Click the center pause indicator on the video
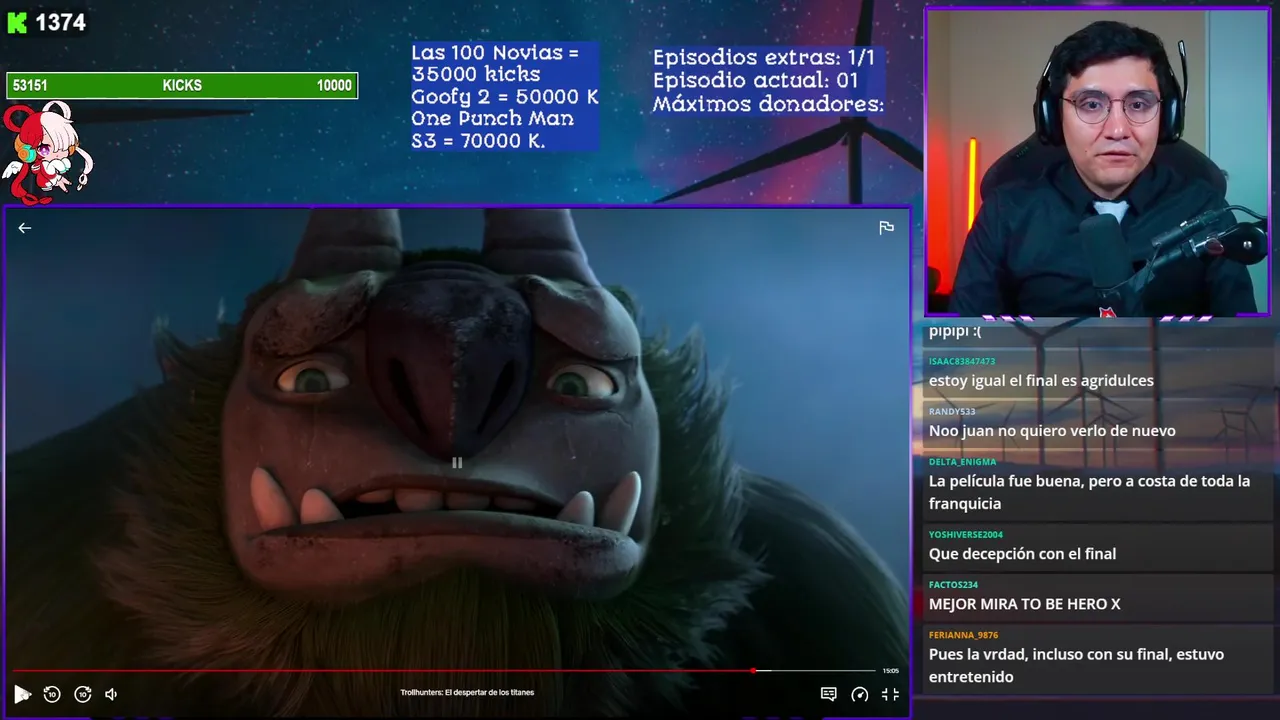Viewport: 1280px width, 720px height. [457, 463]
